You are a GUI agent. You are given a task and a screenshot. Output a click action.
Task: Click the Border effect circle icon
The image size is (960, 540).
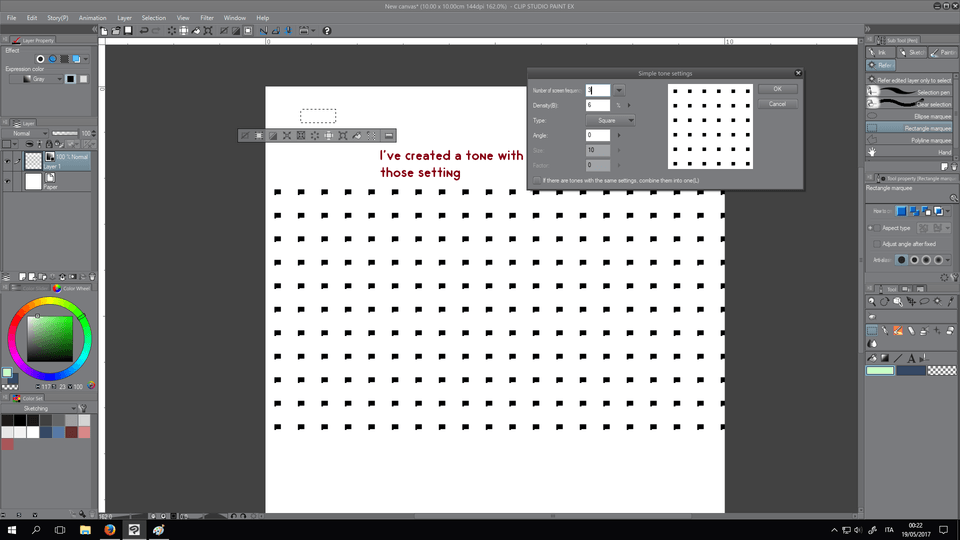(40, 59)
